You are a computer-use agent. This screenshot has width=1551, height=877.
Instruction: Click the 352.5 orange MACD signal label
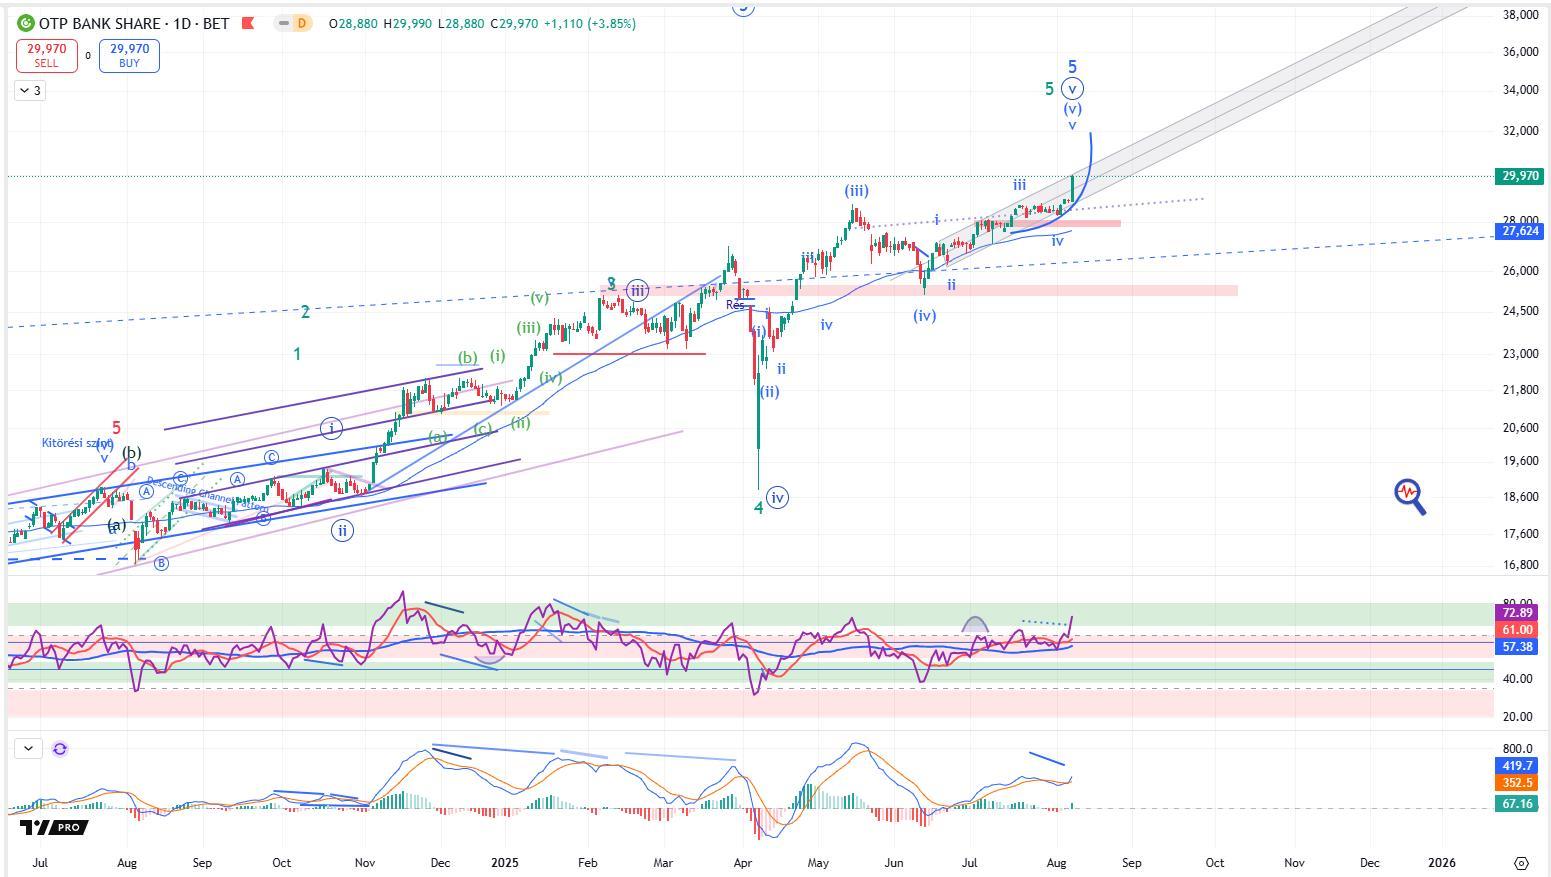tap(1517, 783)
